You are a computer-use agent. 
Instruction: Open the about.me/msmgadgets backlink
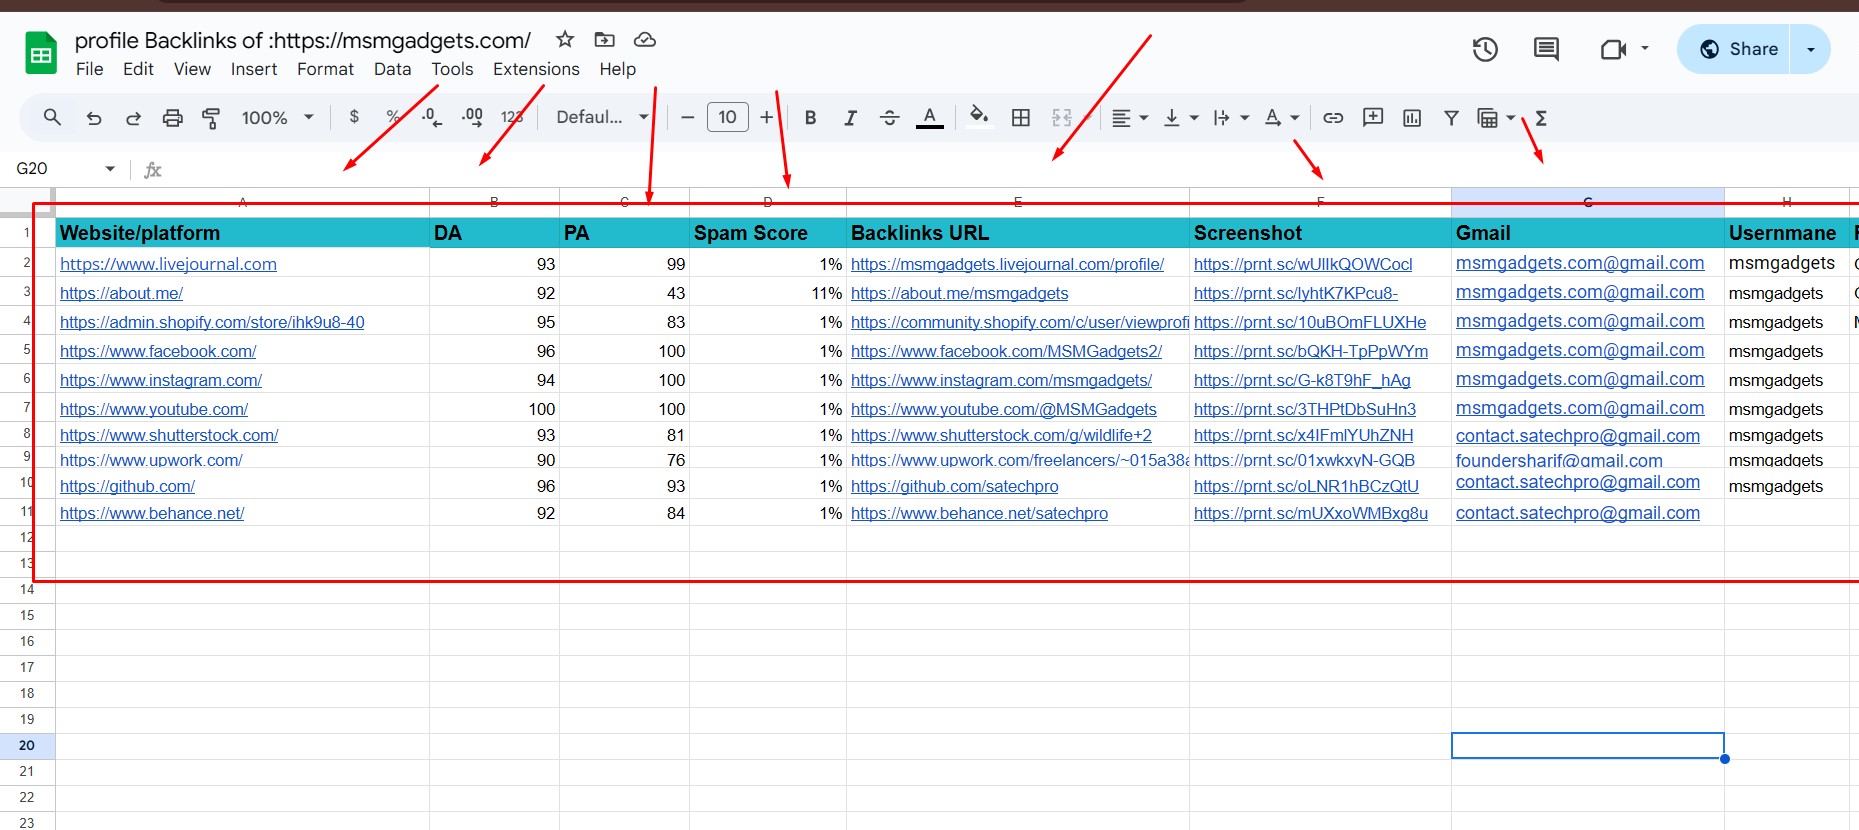click(959, 293)
